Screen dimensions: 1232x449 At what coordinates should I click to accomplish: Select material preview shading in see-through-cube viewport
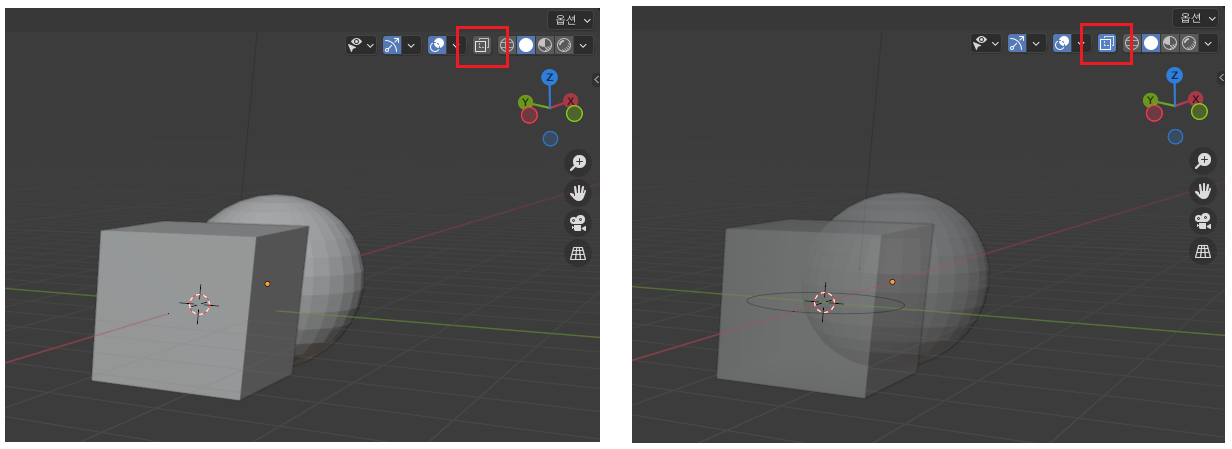(x=1170, y=44)
